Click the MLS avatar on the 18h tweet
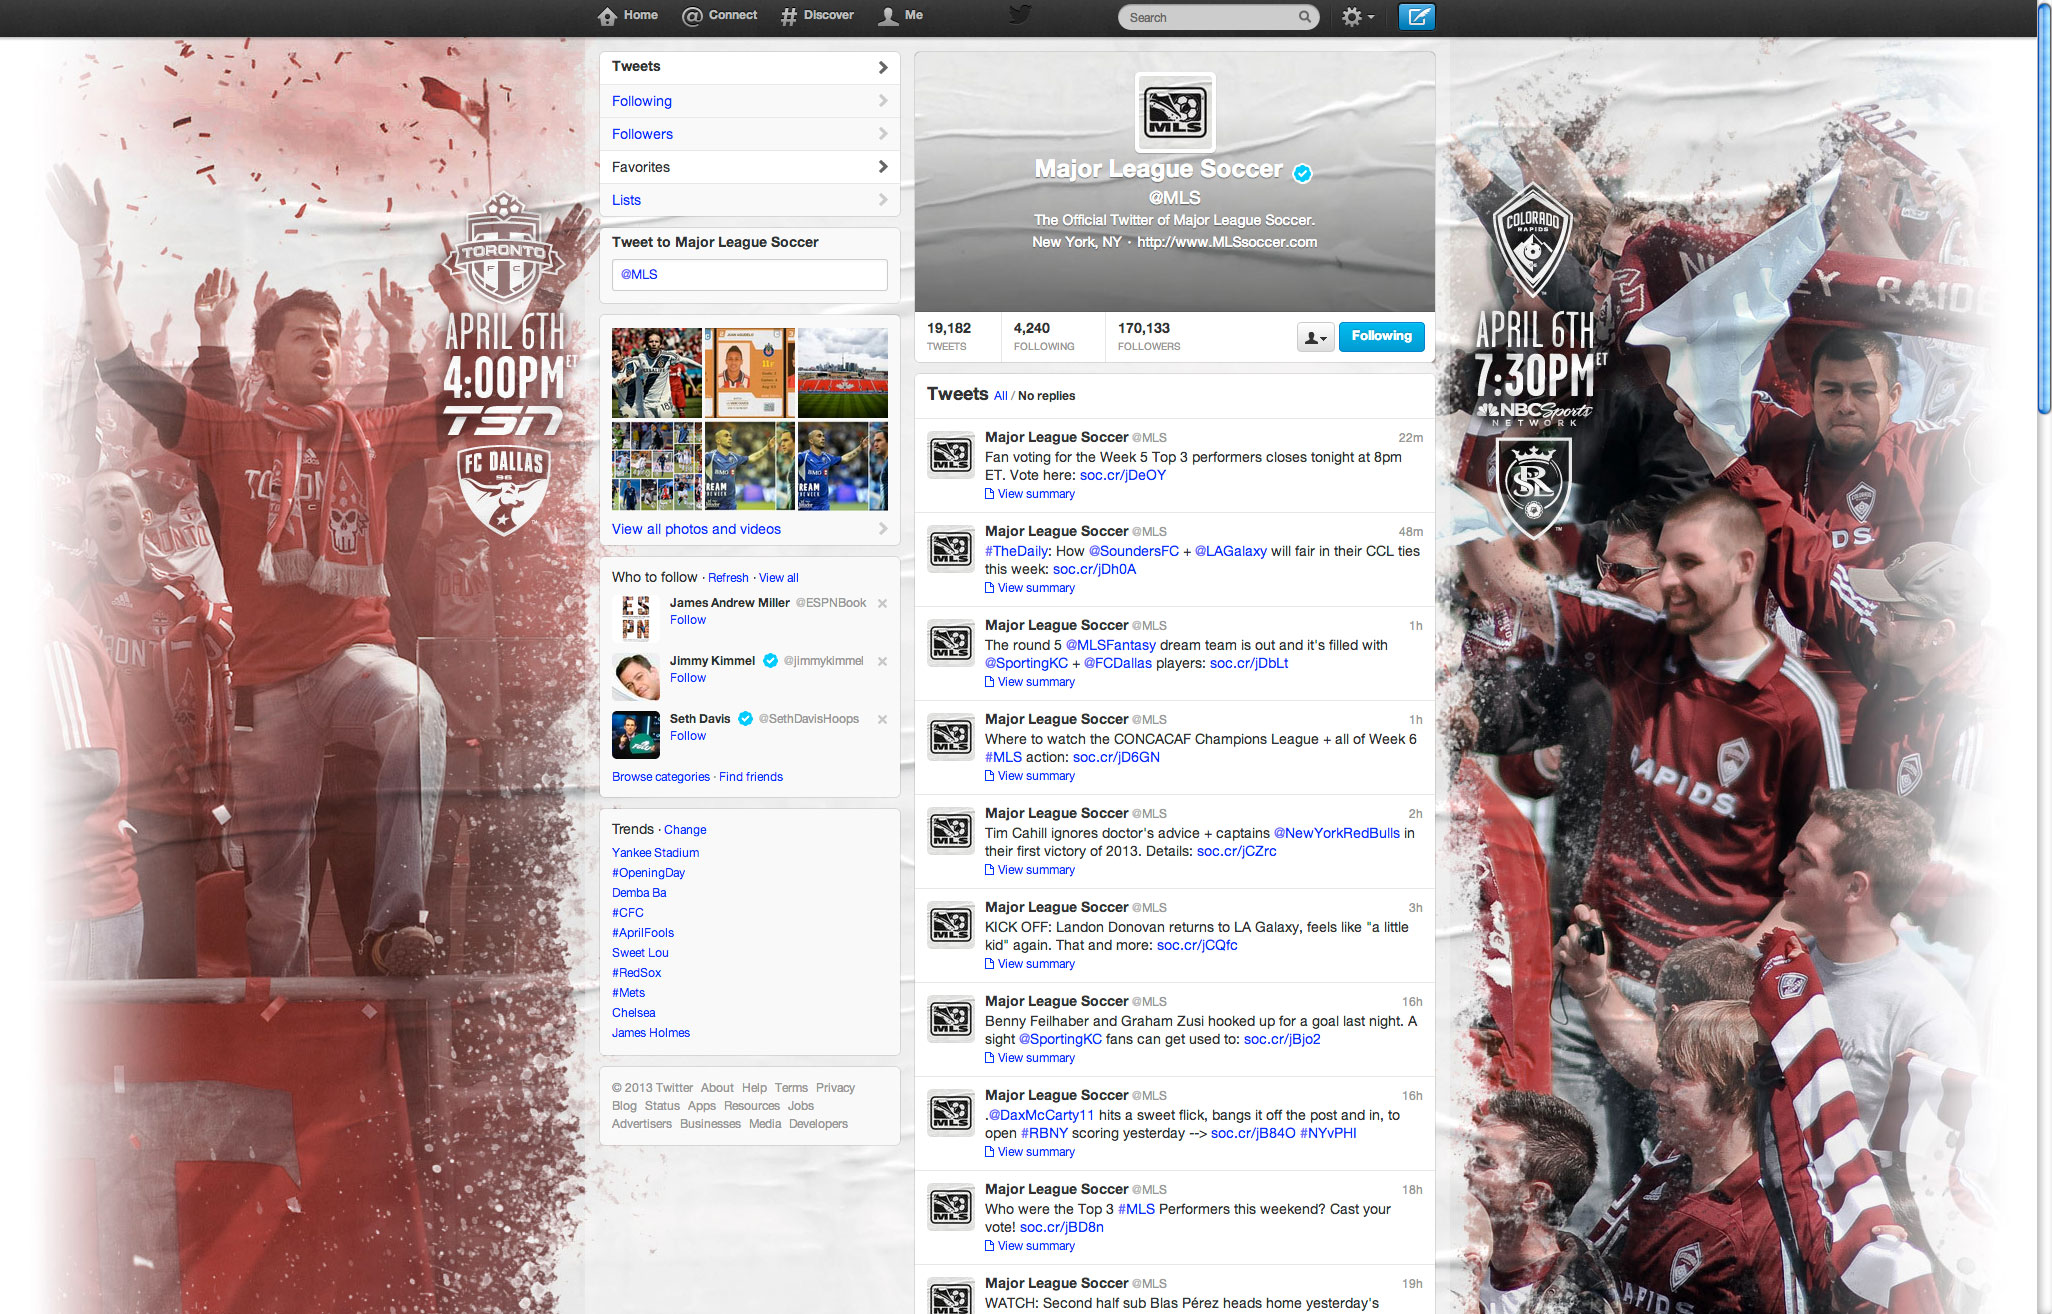This screenshot has width=2052, height=1314. pyautogui.click(x=951, y=1207)
